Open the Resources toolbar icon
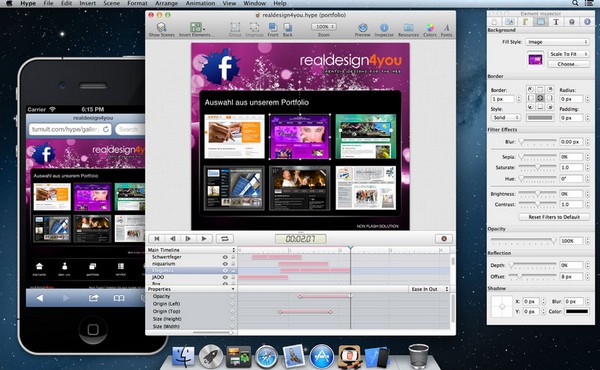This screenshot has height=370, width=600. point(408,29)
